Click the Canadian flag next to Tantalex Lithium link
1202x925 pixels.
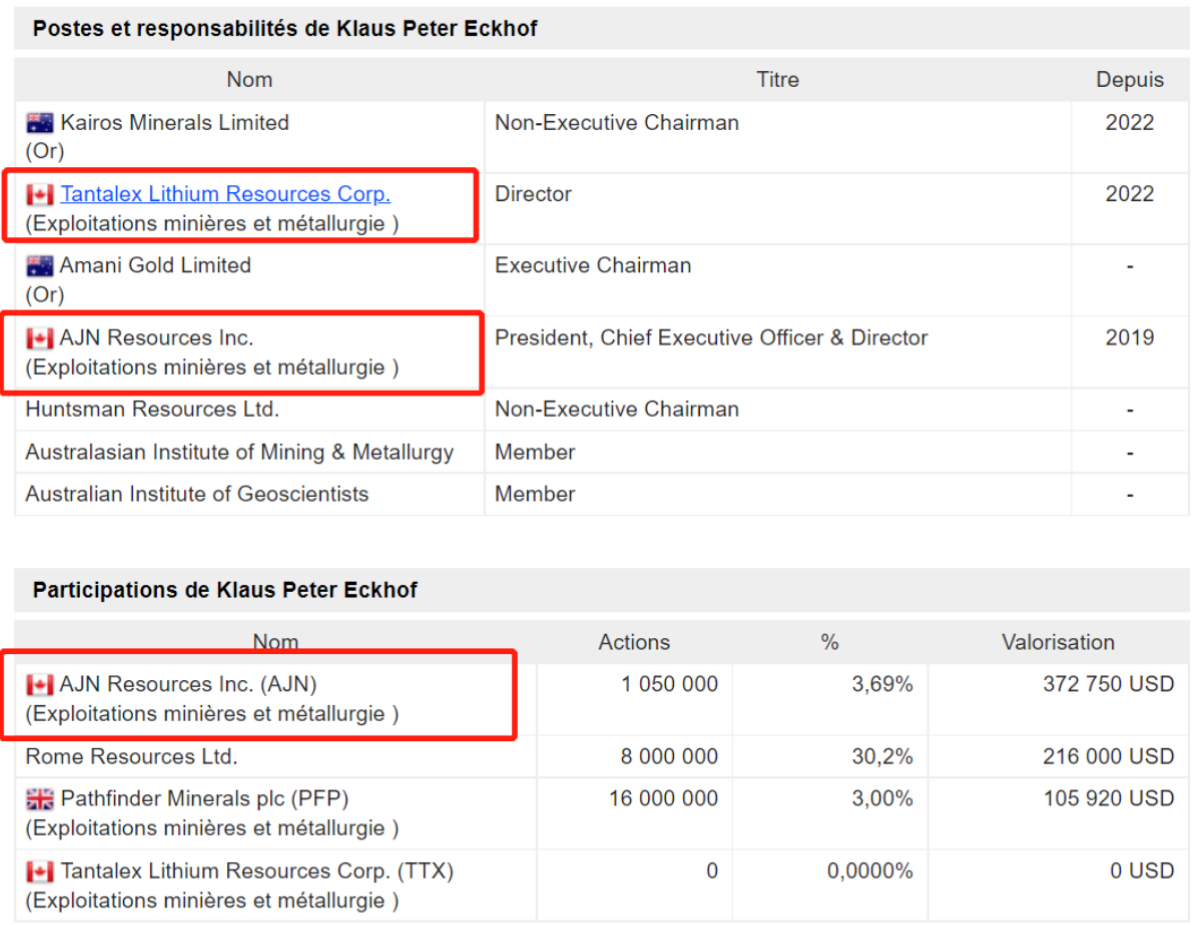pyautogui.click(x=40, y=195)
